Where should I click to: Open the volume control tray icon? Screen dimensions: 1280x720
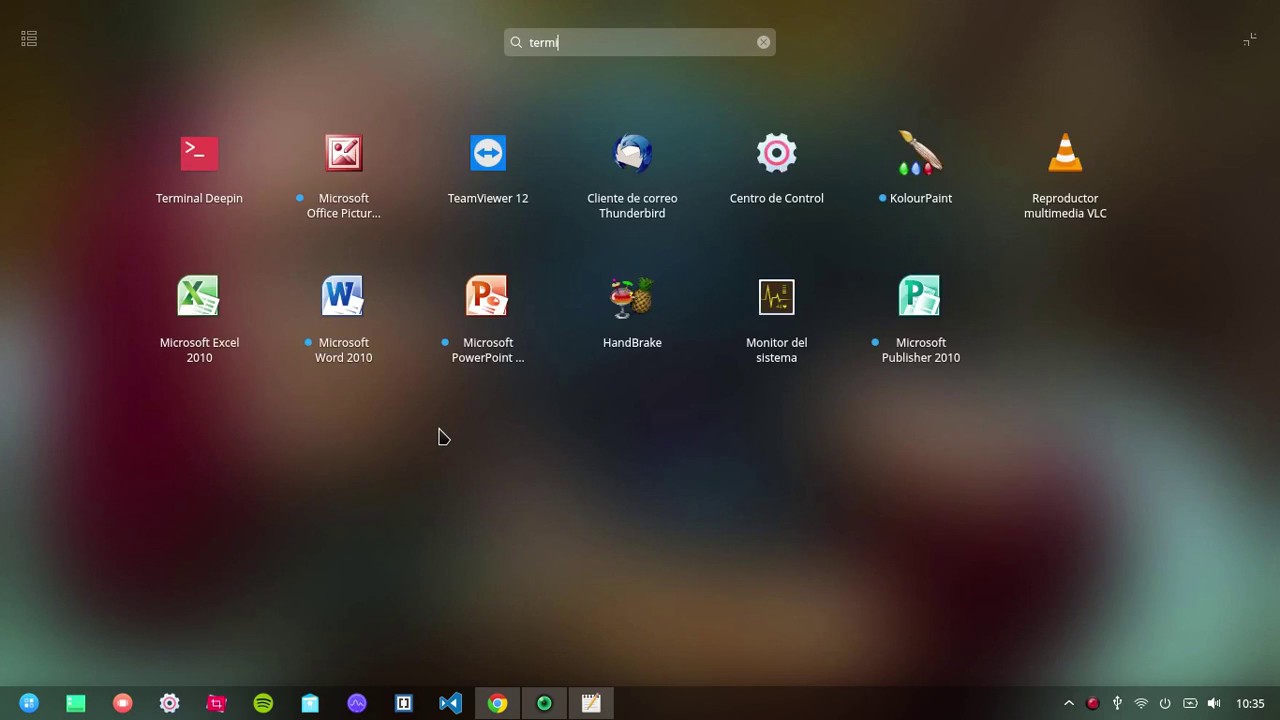1214,704
